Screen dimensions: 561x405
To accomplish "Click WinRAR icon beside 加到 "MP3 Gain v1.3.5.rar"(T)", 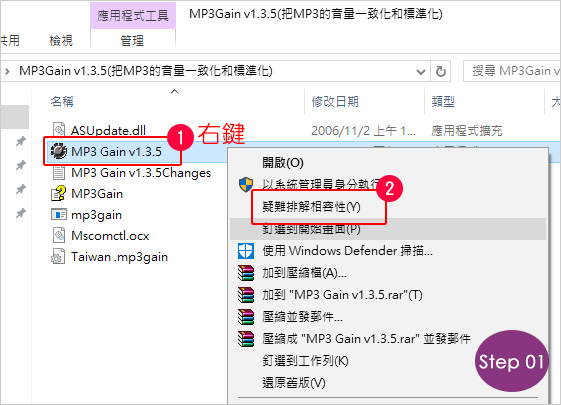I will click(246, 295).
